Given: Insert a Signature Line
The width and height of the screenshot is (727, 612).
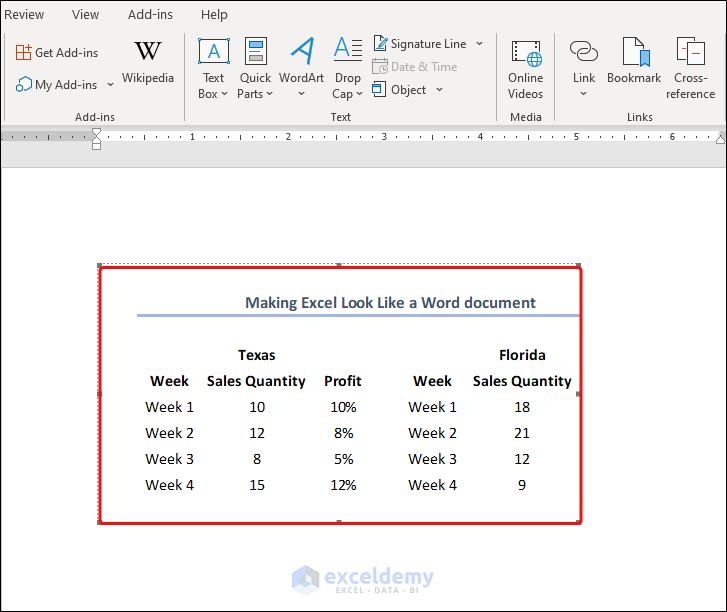Looking at the screenshot, I should [420, 44].
